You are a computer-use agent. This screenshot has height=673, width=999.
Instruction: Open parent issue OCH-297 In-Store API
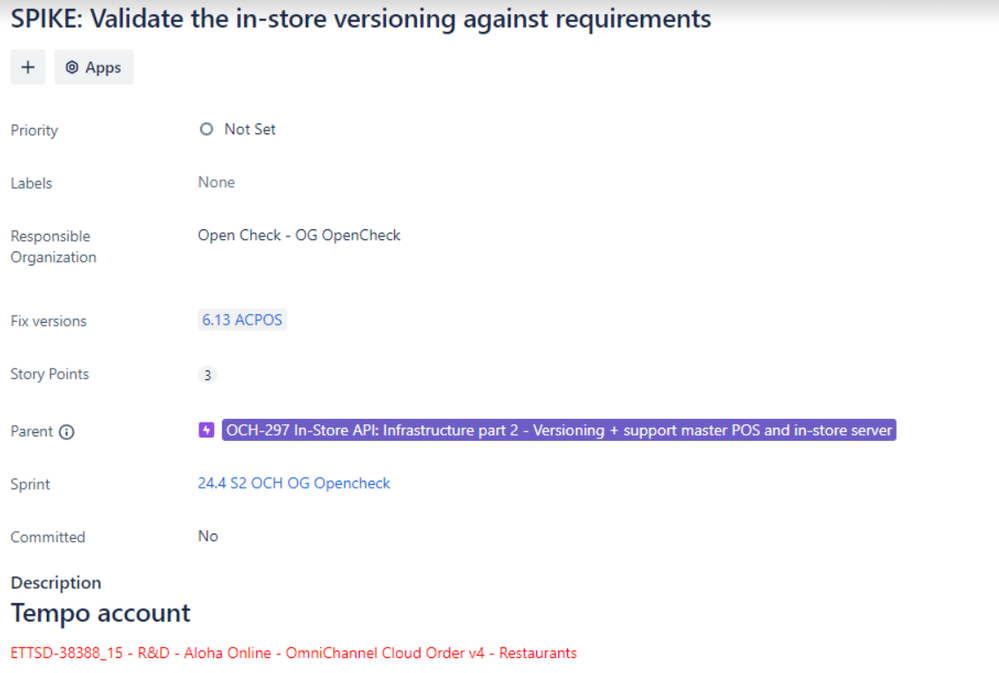point(559,430)
